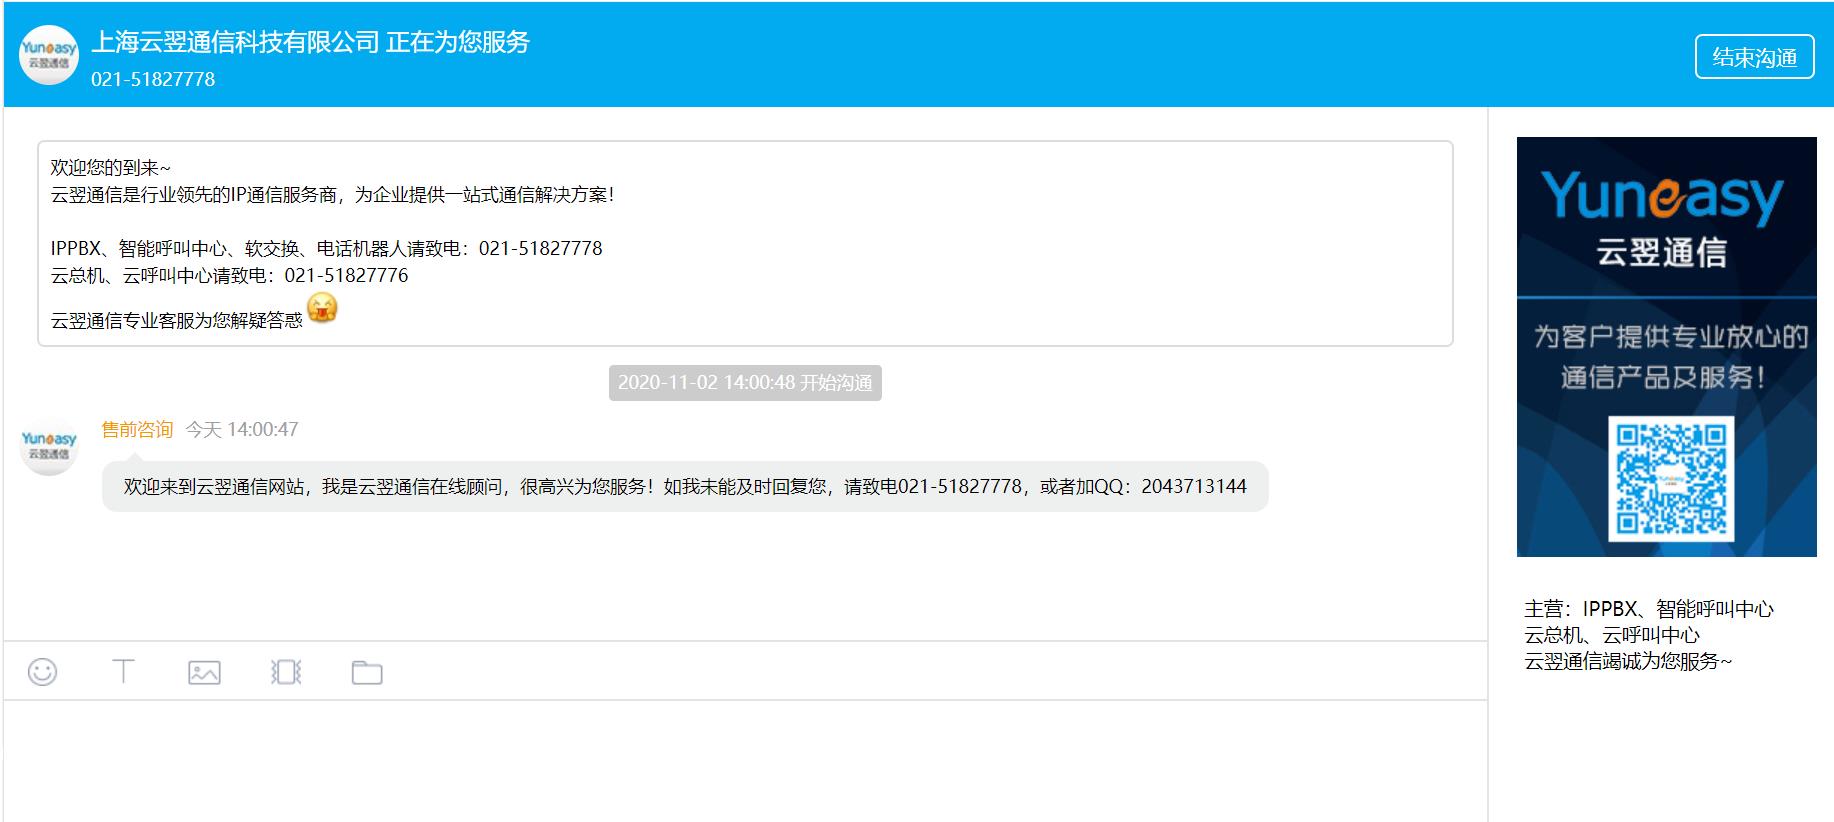Open the text formatting T icon
This screenshot has width=1834, height=822.
[x=123, y=671]
